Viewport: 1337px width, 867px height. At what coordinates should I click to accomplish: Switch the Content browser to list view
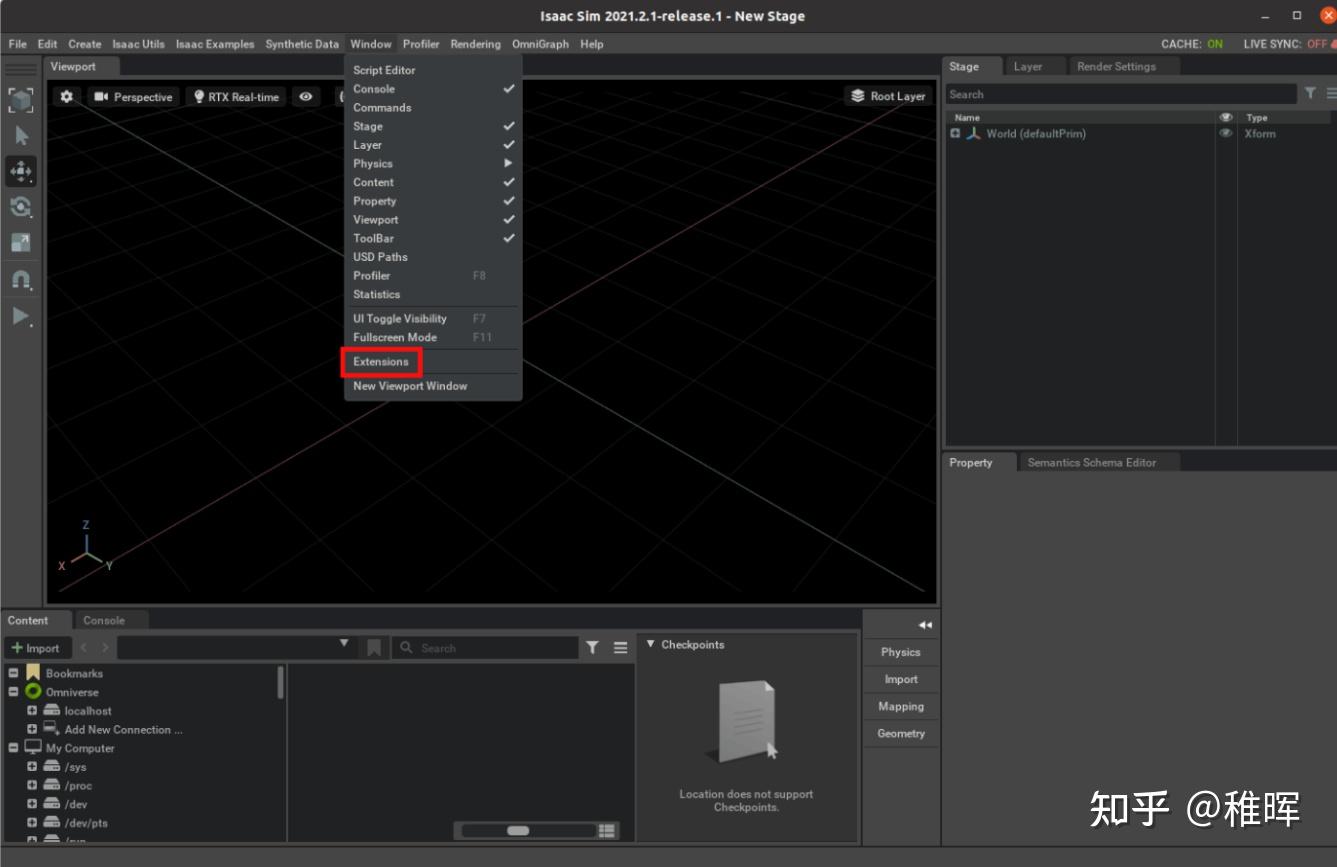coord(607,831)
